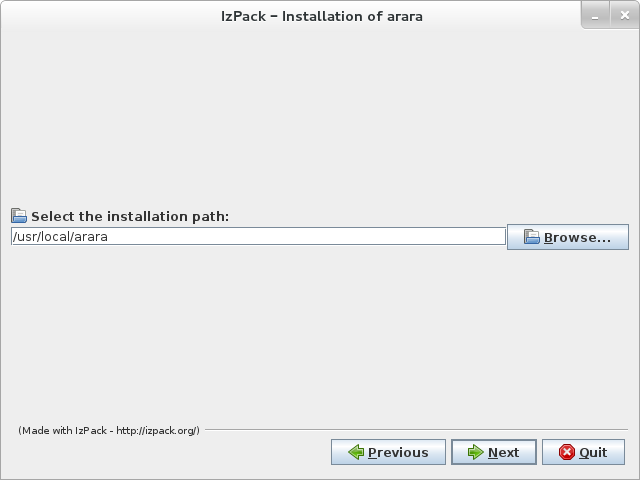Click the red X icon on Quit

(x=567, y=453)
